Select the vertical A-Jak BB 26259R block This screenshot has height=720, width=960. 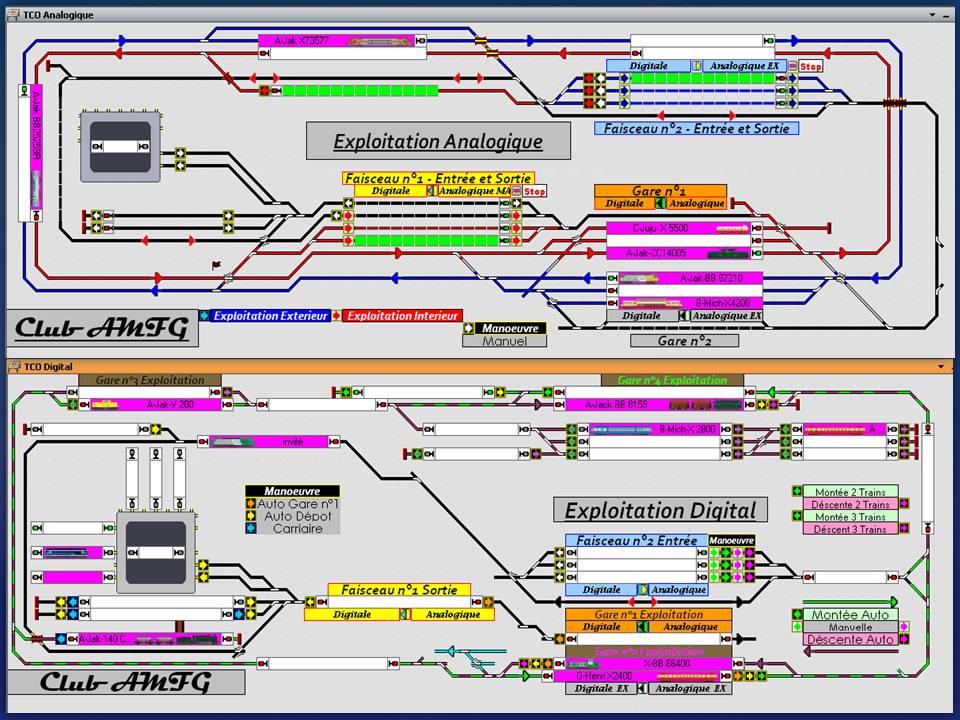[37, 147]
